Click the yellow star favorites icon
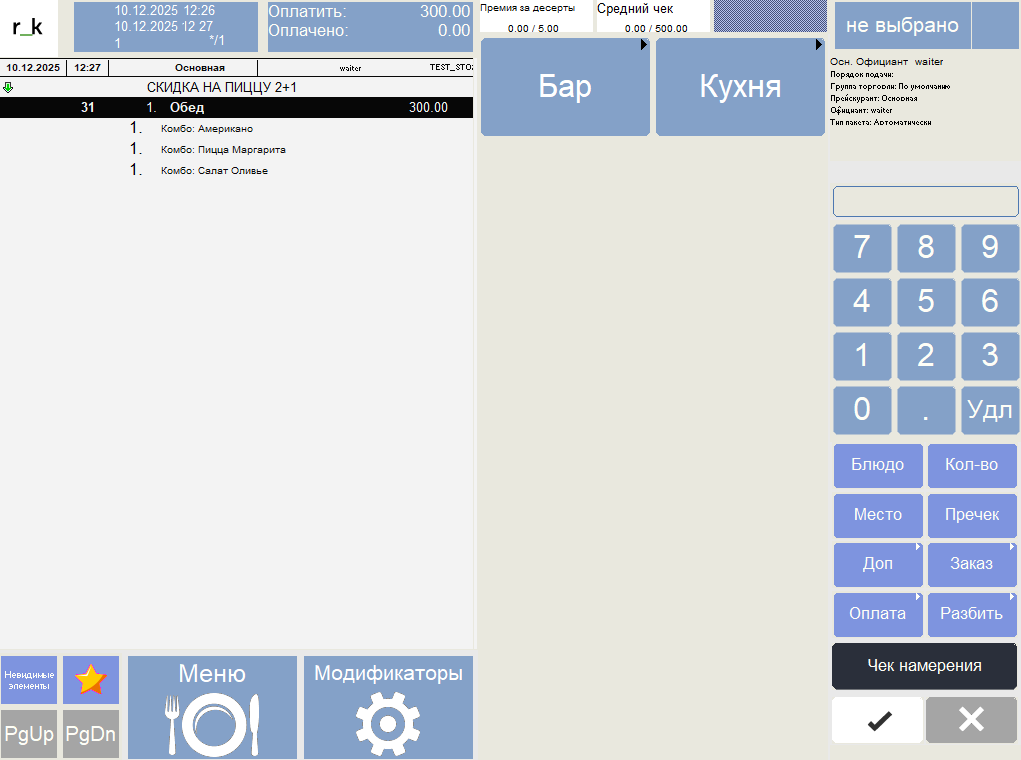Screen dimensions: 1021x760 [91, 680]
